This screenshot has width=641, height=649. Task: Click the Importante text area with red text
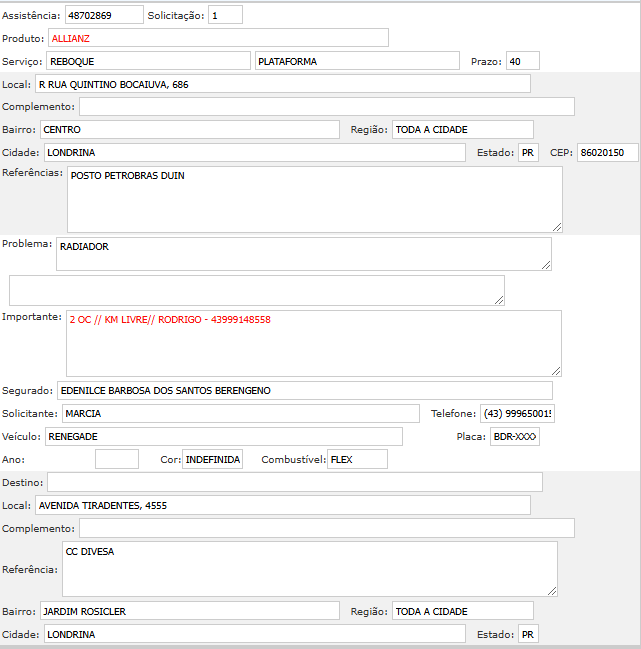click(x=313, y=342)
